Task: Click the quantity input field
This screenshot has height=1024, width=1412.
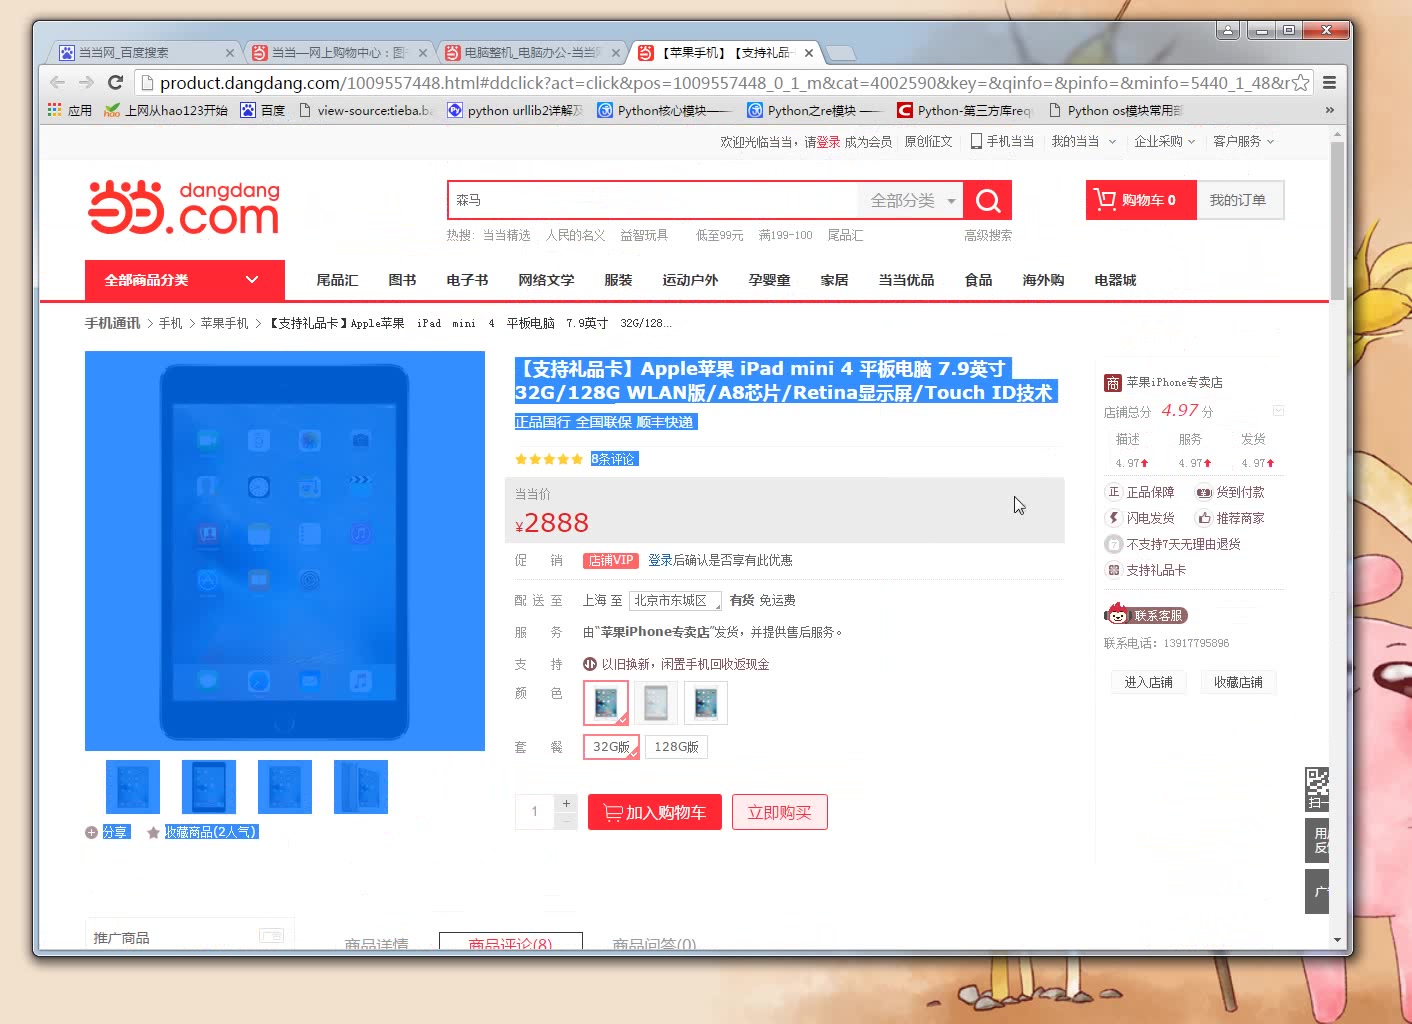Action: [535, 812]
